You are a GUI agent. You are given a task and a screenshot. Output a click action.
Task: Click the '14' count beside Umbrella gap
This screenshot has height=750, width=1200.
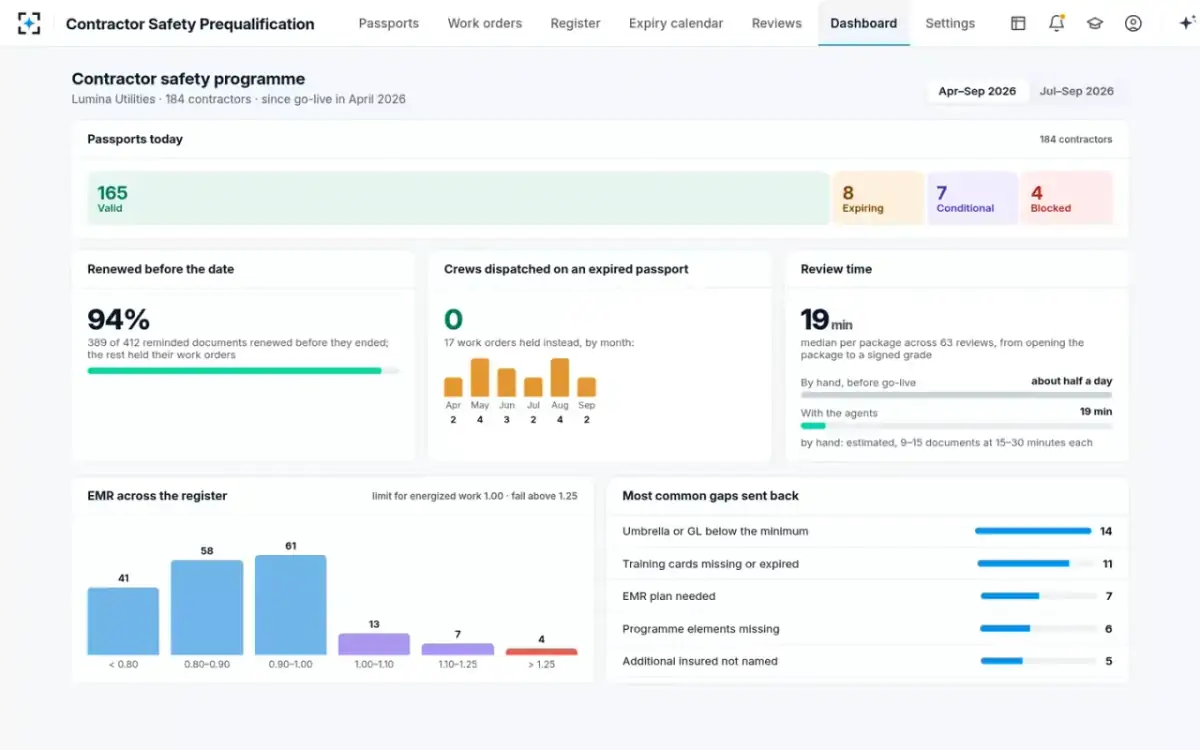[1106, 531]
